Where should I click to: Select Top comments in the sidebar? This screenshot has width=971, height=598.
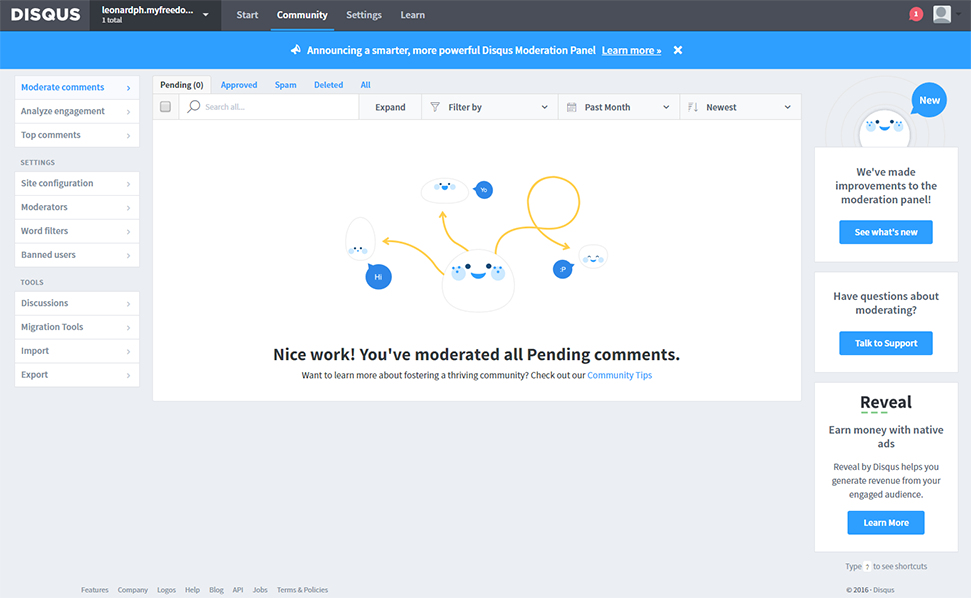click(77, 135)
